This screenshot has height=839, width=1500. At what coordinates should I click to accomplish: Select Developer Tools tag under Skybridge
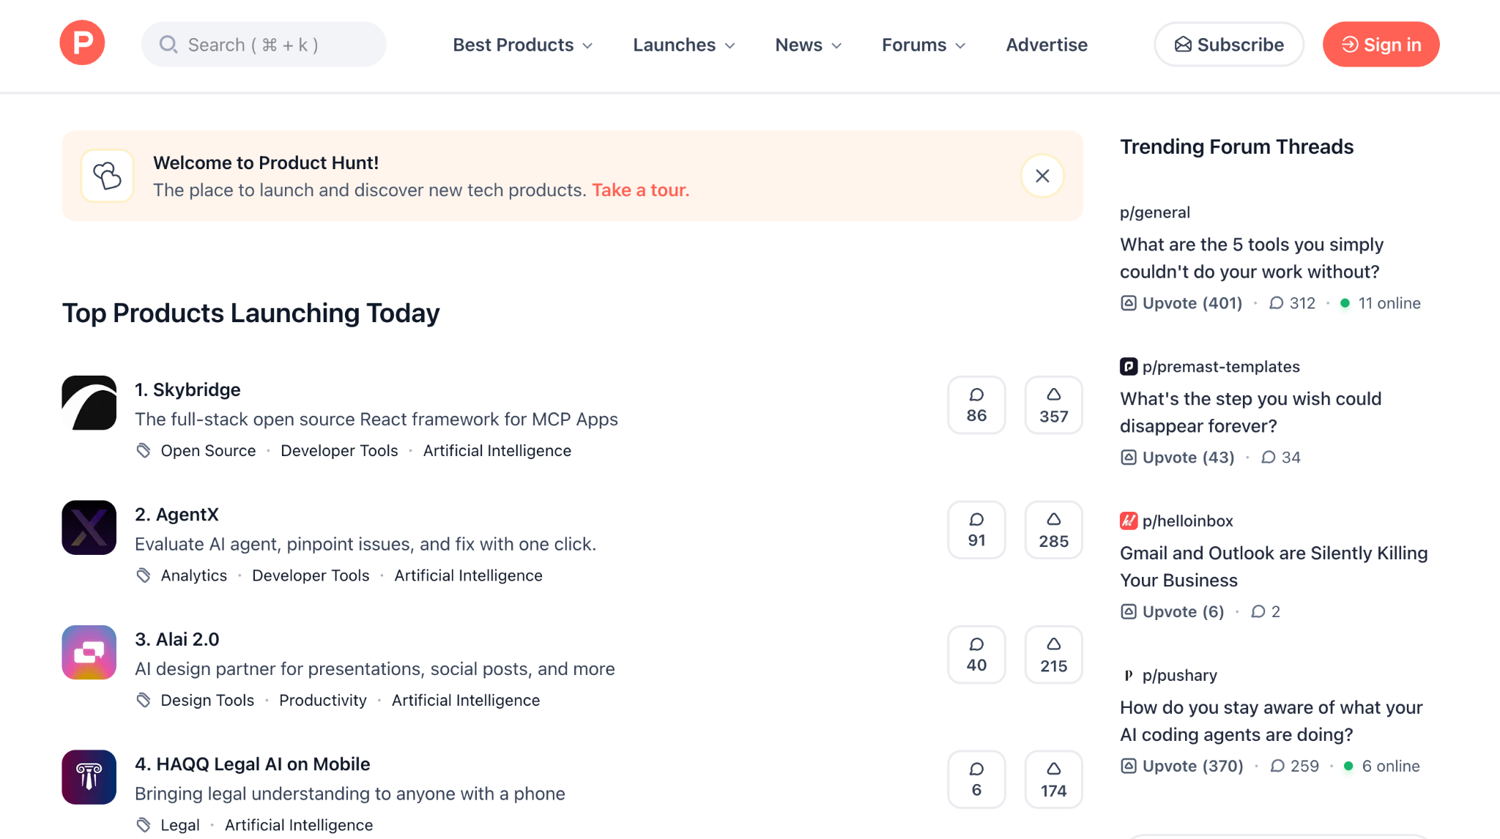coord(339,451)
